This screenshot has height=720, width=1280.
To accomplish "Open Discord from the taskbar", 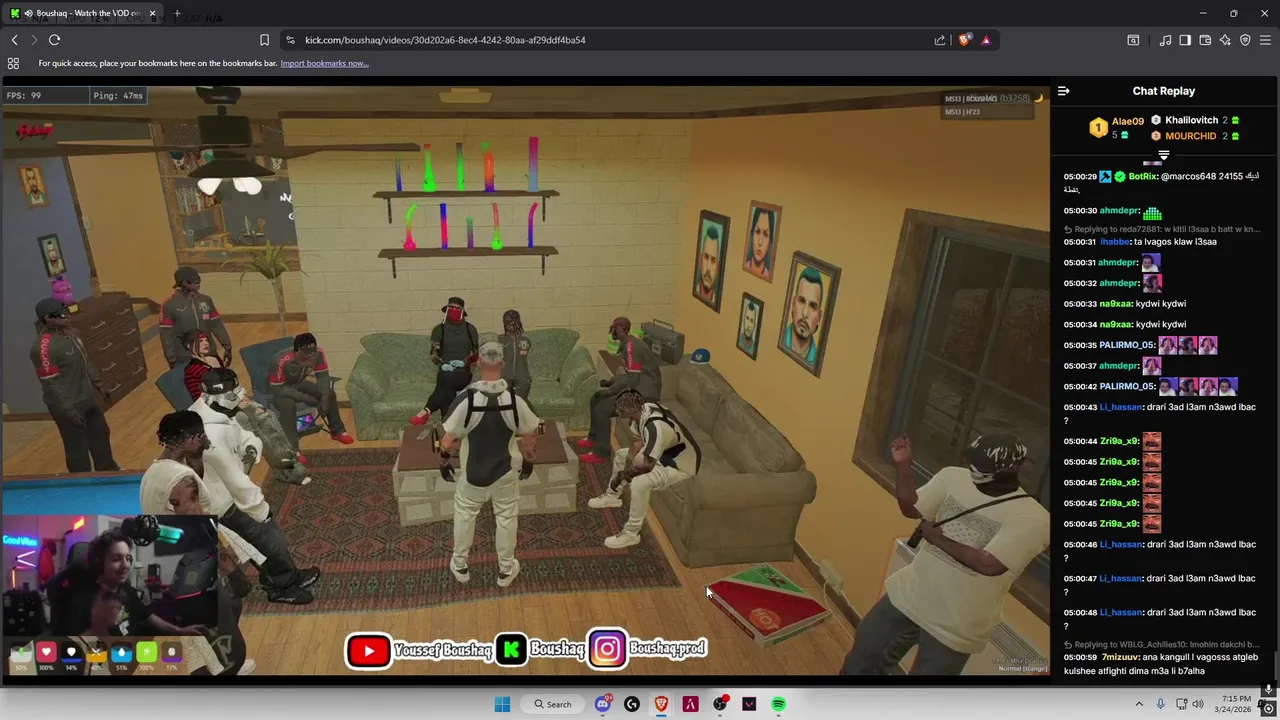I will tap(602, 704).
